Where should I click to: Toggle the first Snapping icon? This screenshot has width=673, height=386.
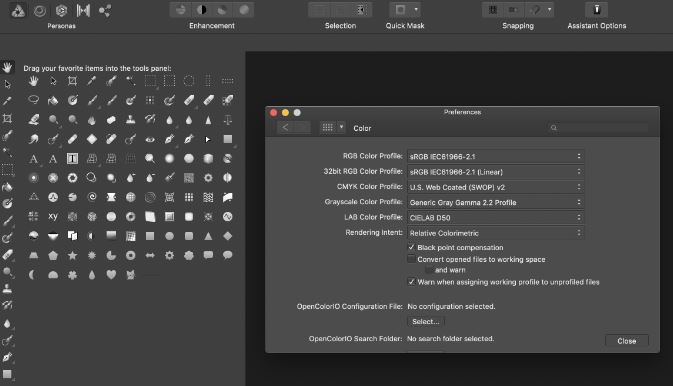tap(493, 9)
